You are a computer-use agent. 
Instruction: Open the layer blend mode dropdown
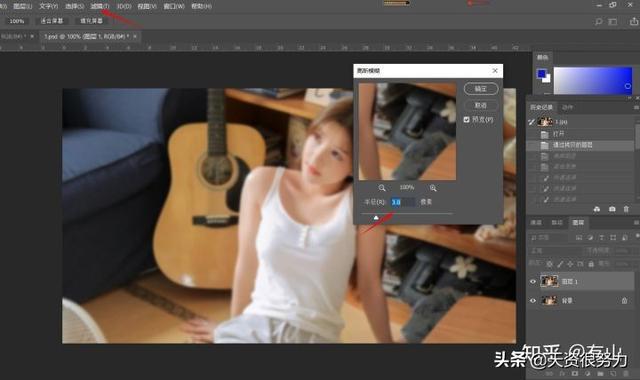click(554, 251)
